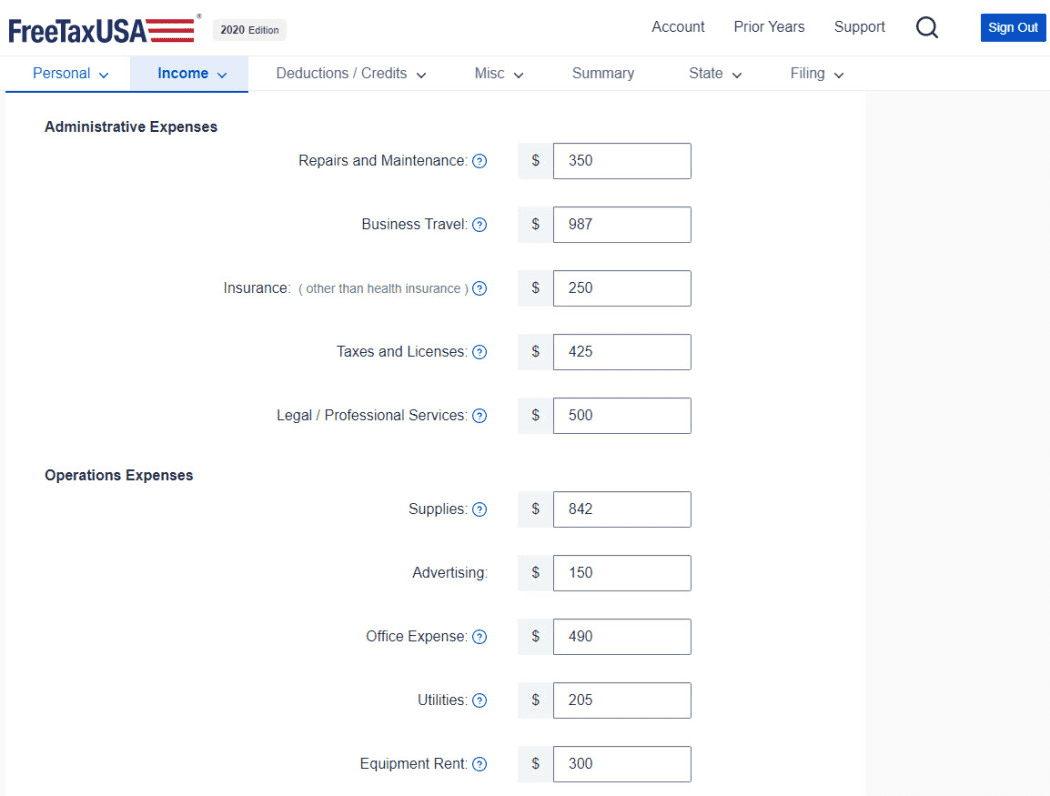The image size is (1050, 796).
Task: Focus the Utilities amount field
Action: 622,700
